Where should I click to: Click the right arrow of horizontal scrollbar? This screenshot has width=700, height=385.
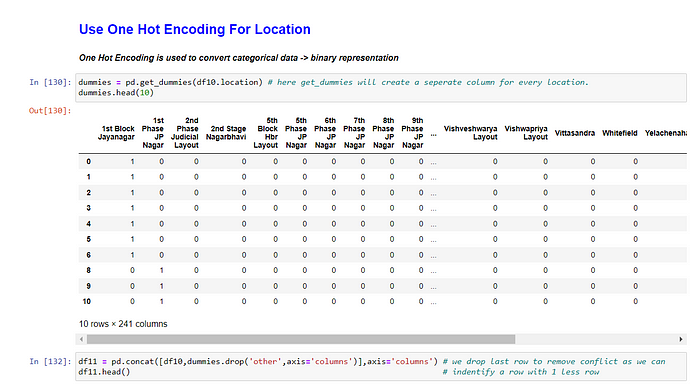(x=681, y=339)
